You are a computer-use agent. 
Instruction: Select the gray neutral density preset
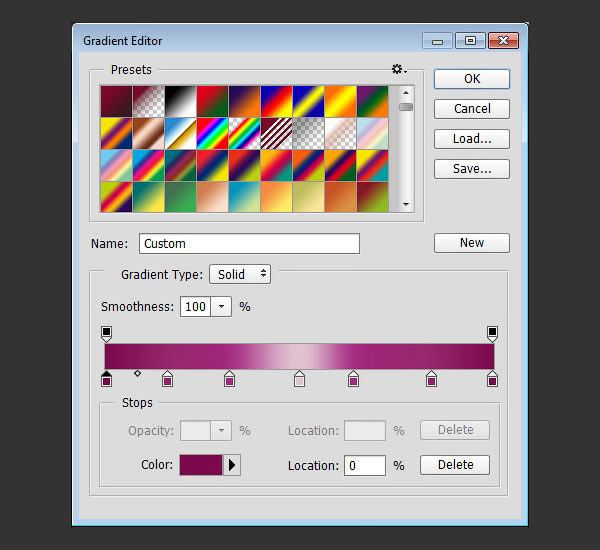coord(308,134)
